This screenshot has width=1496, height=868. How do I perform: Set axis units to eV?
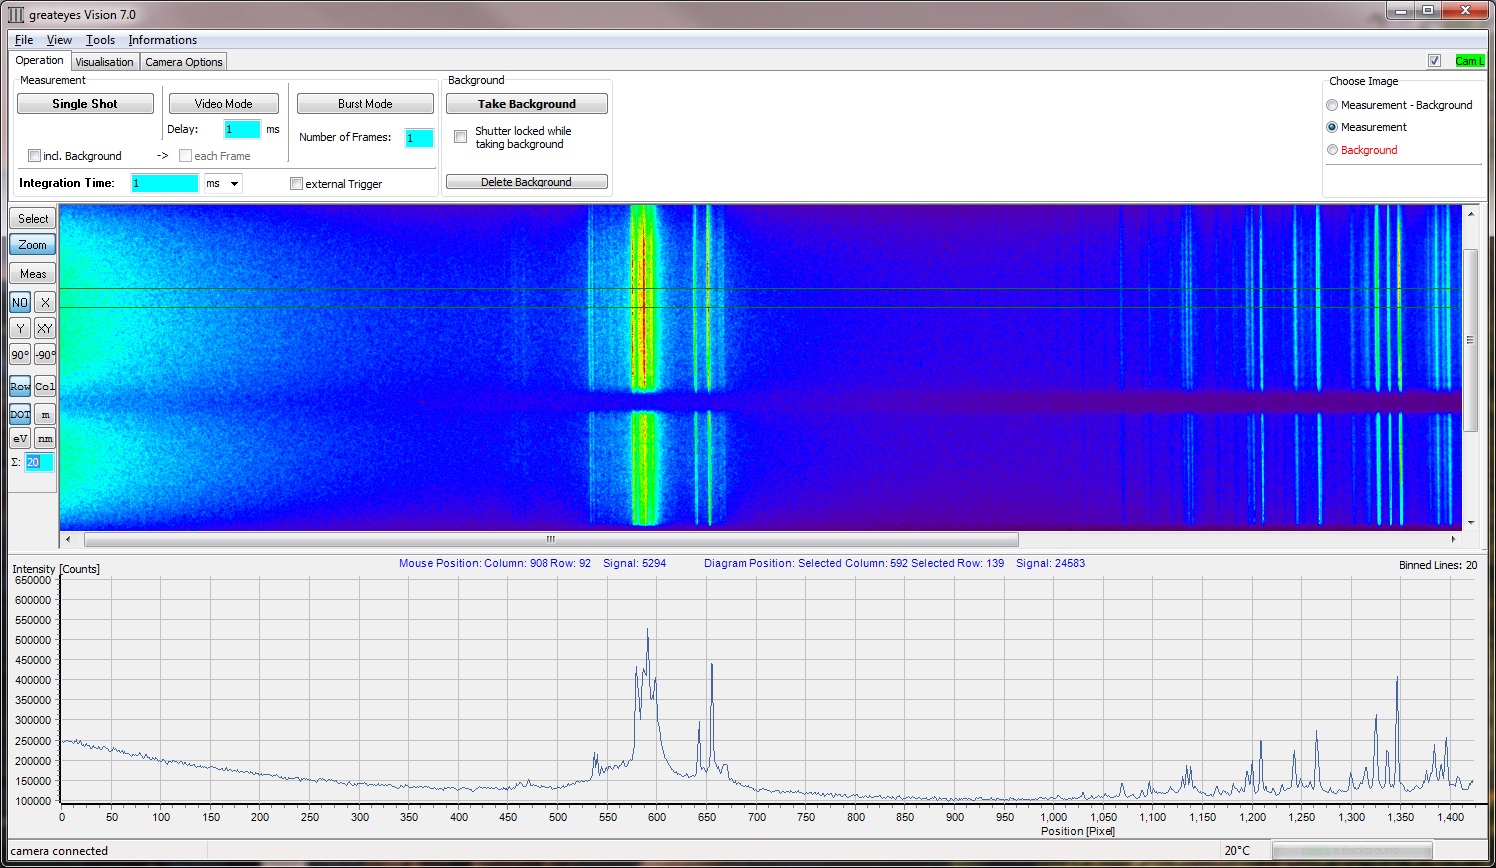[19, 438]
